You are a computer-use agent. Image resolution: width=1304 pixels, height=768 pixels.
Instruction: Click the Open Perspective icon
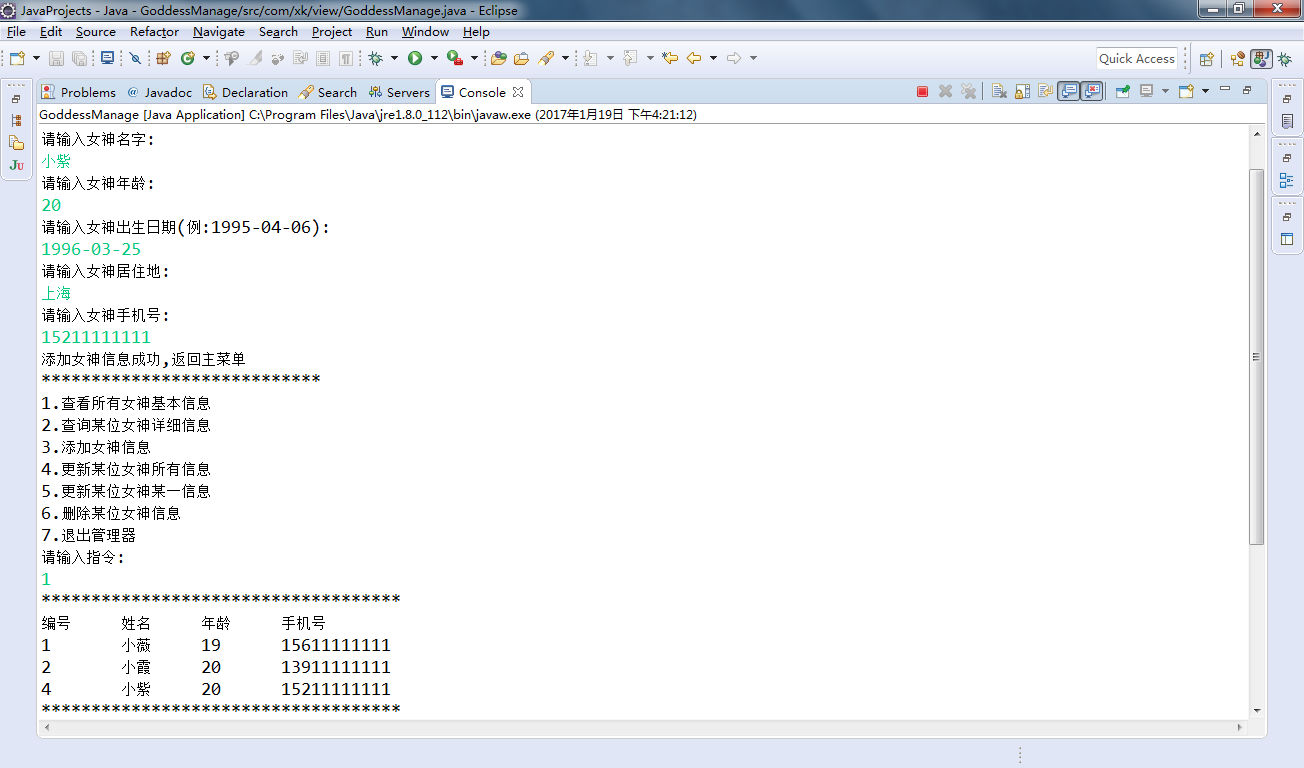pyautogui.click(x=1207, y=59)
